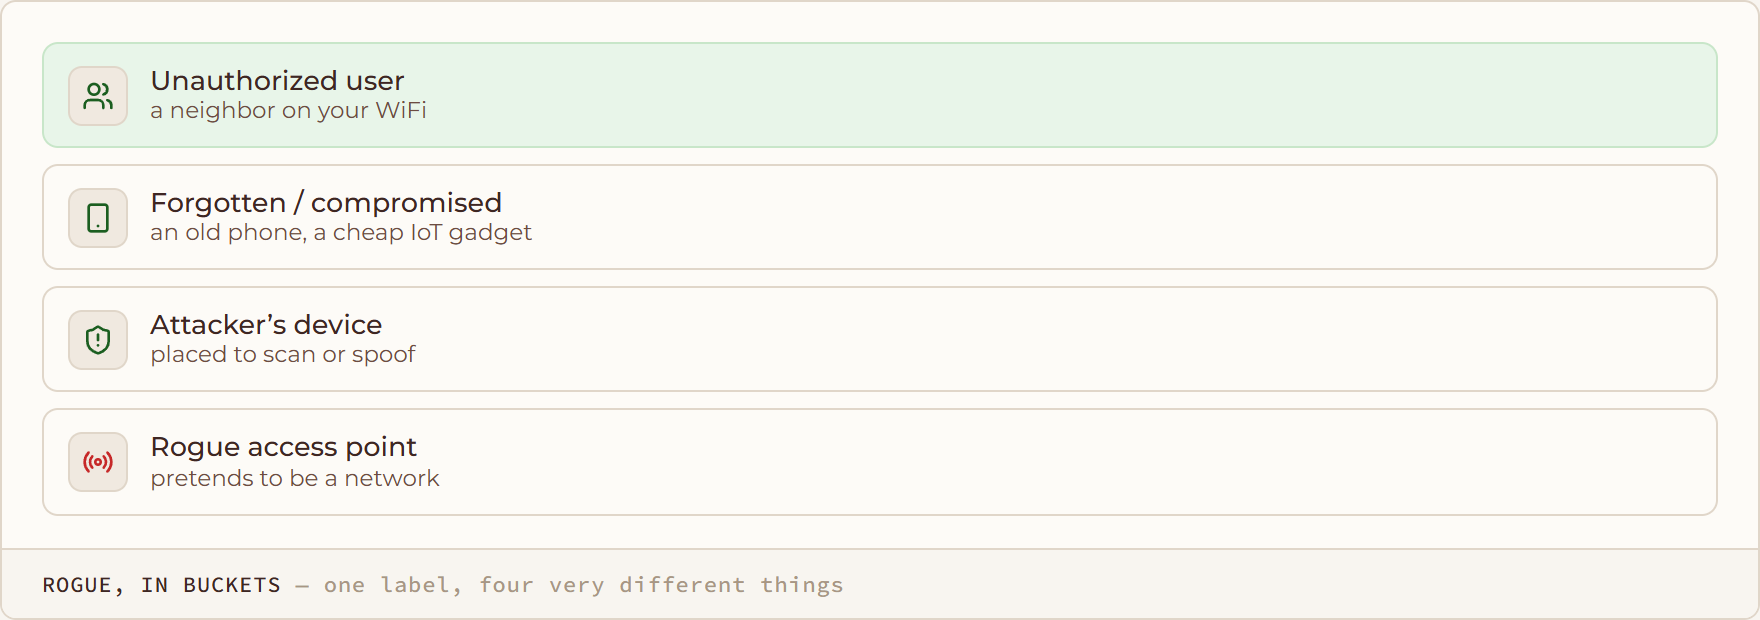
Task: Click "an old phone, a cheap IoT gadget" text
Action: click(341, 232)
